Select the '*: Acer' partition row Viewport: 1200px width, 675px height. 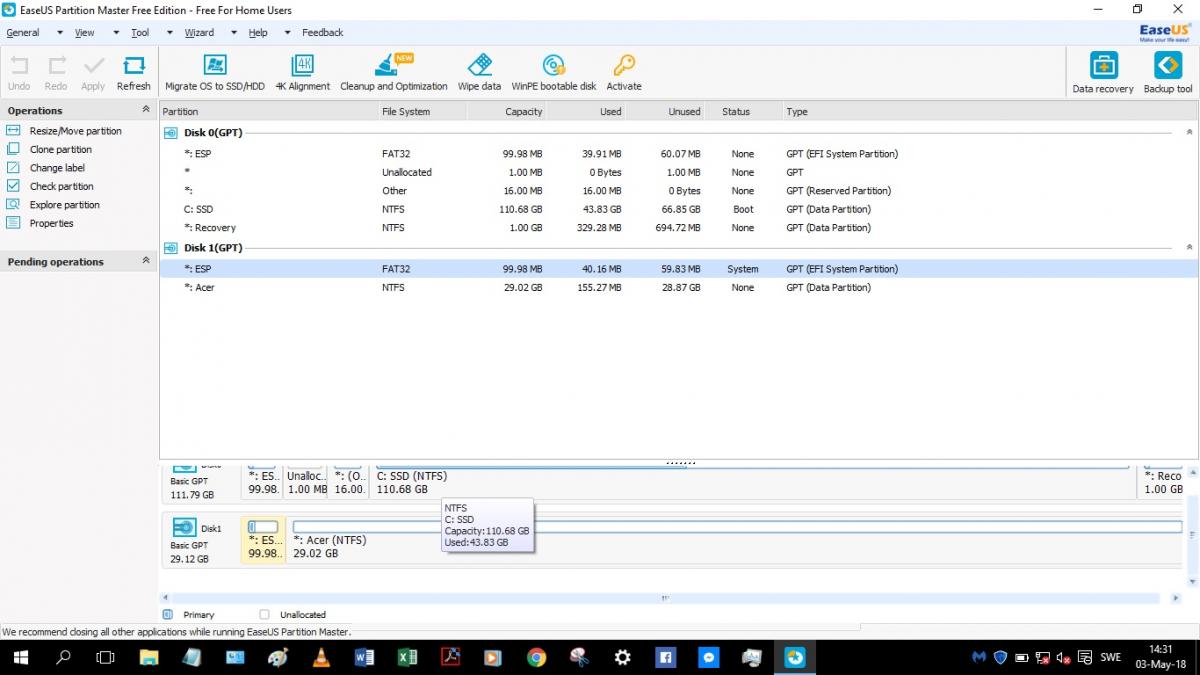[x=678, y=287]
